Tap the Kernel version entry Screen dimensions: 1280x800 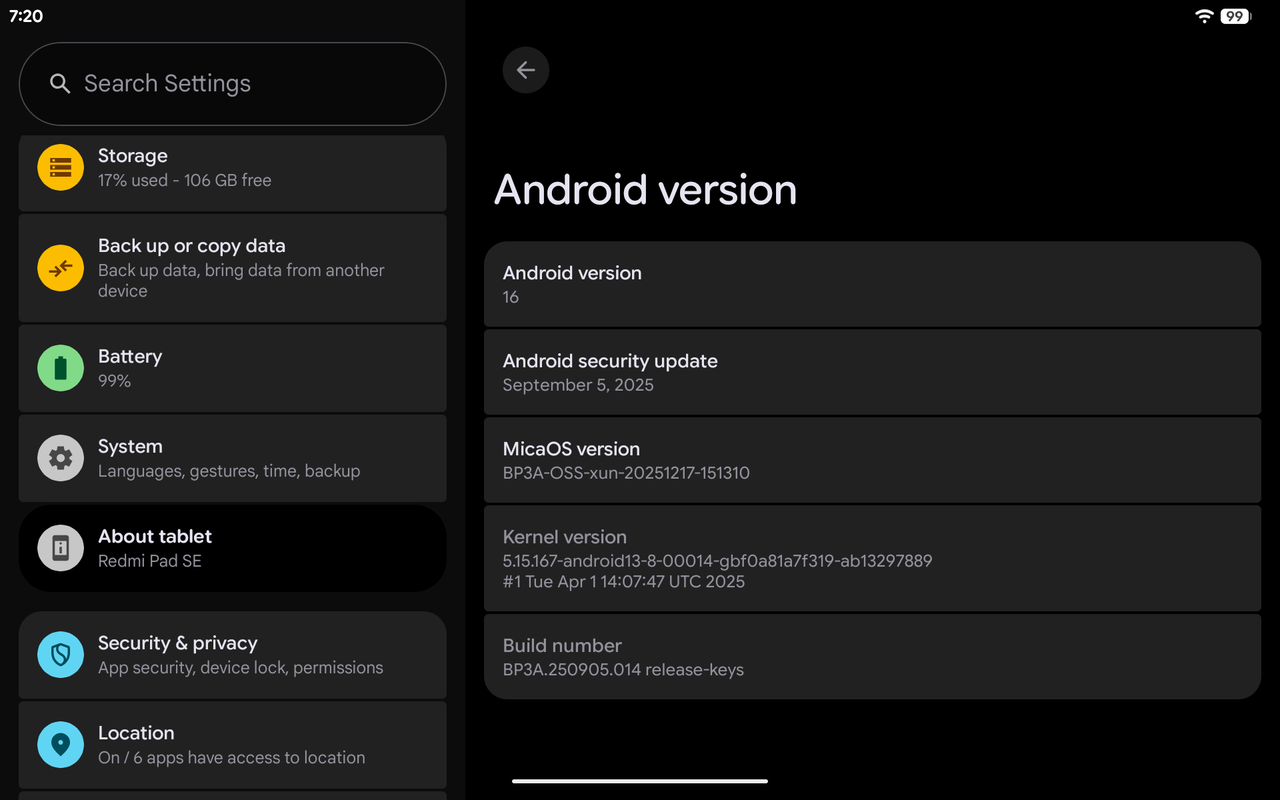(x=872, y=558)
